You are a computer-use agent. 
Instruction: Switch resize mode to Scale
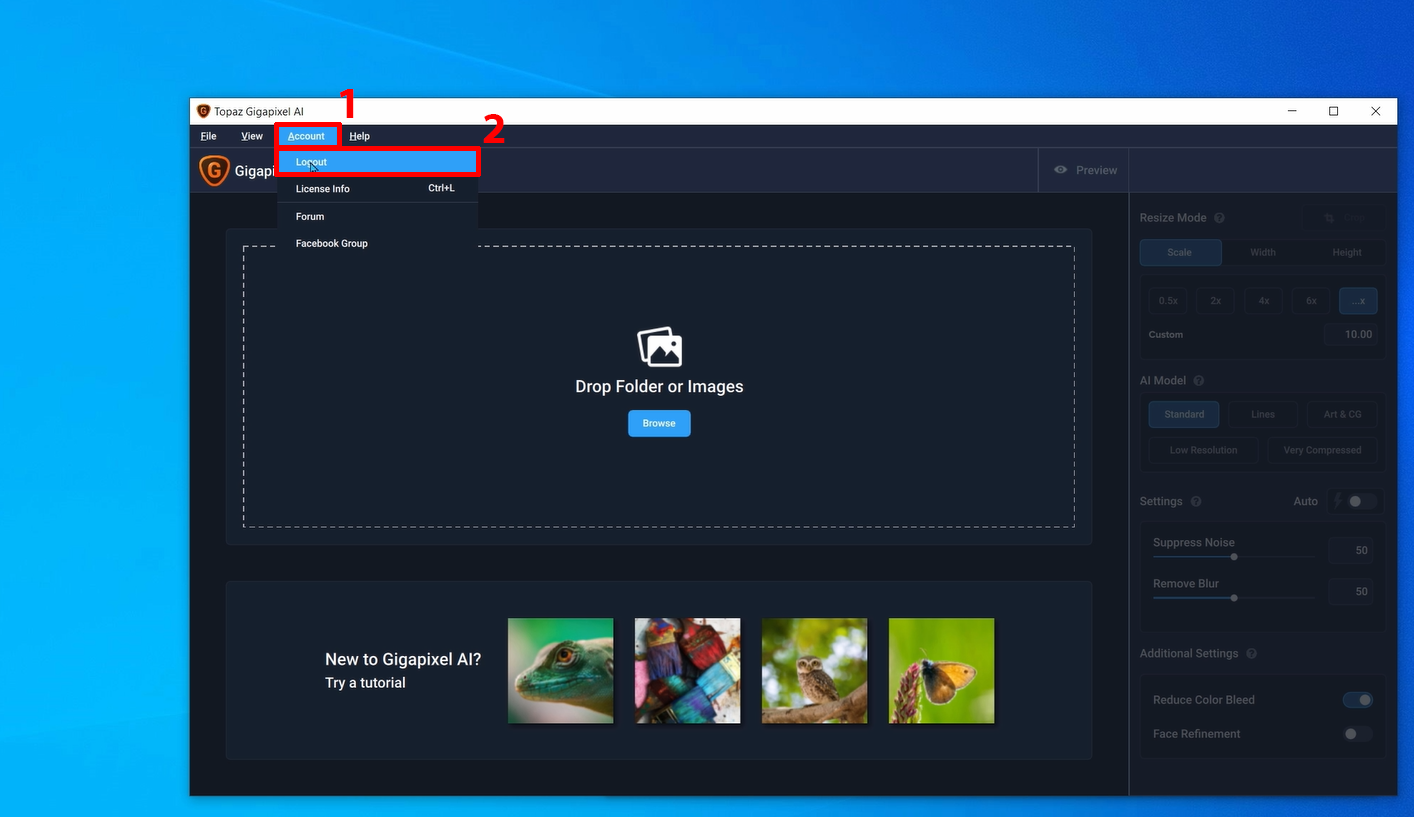1180,252
